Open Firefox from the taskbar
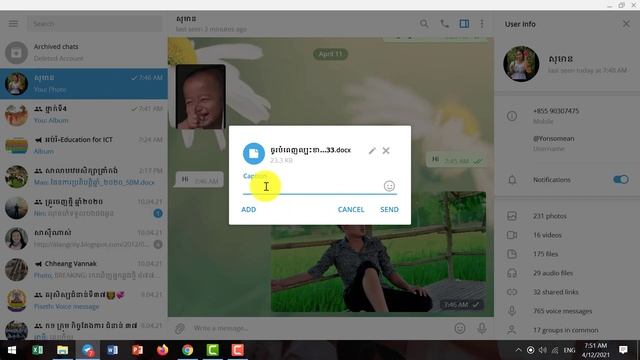The height and width of the screenshot is (360, 640). point(162,350)
